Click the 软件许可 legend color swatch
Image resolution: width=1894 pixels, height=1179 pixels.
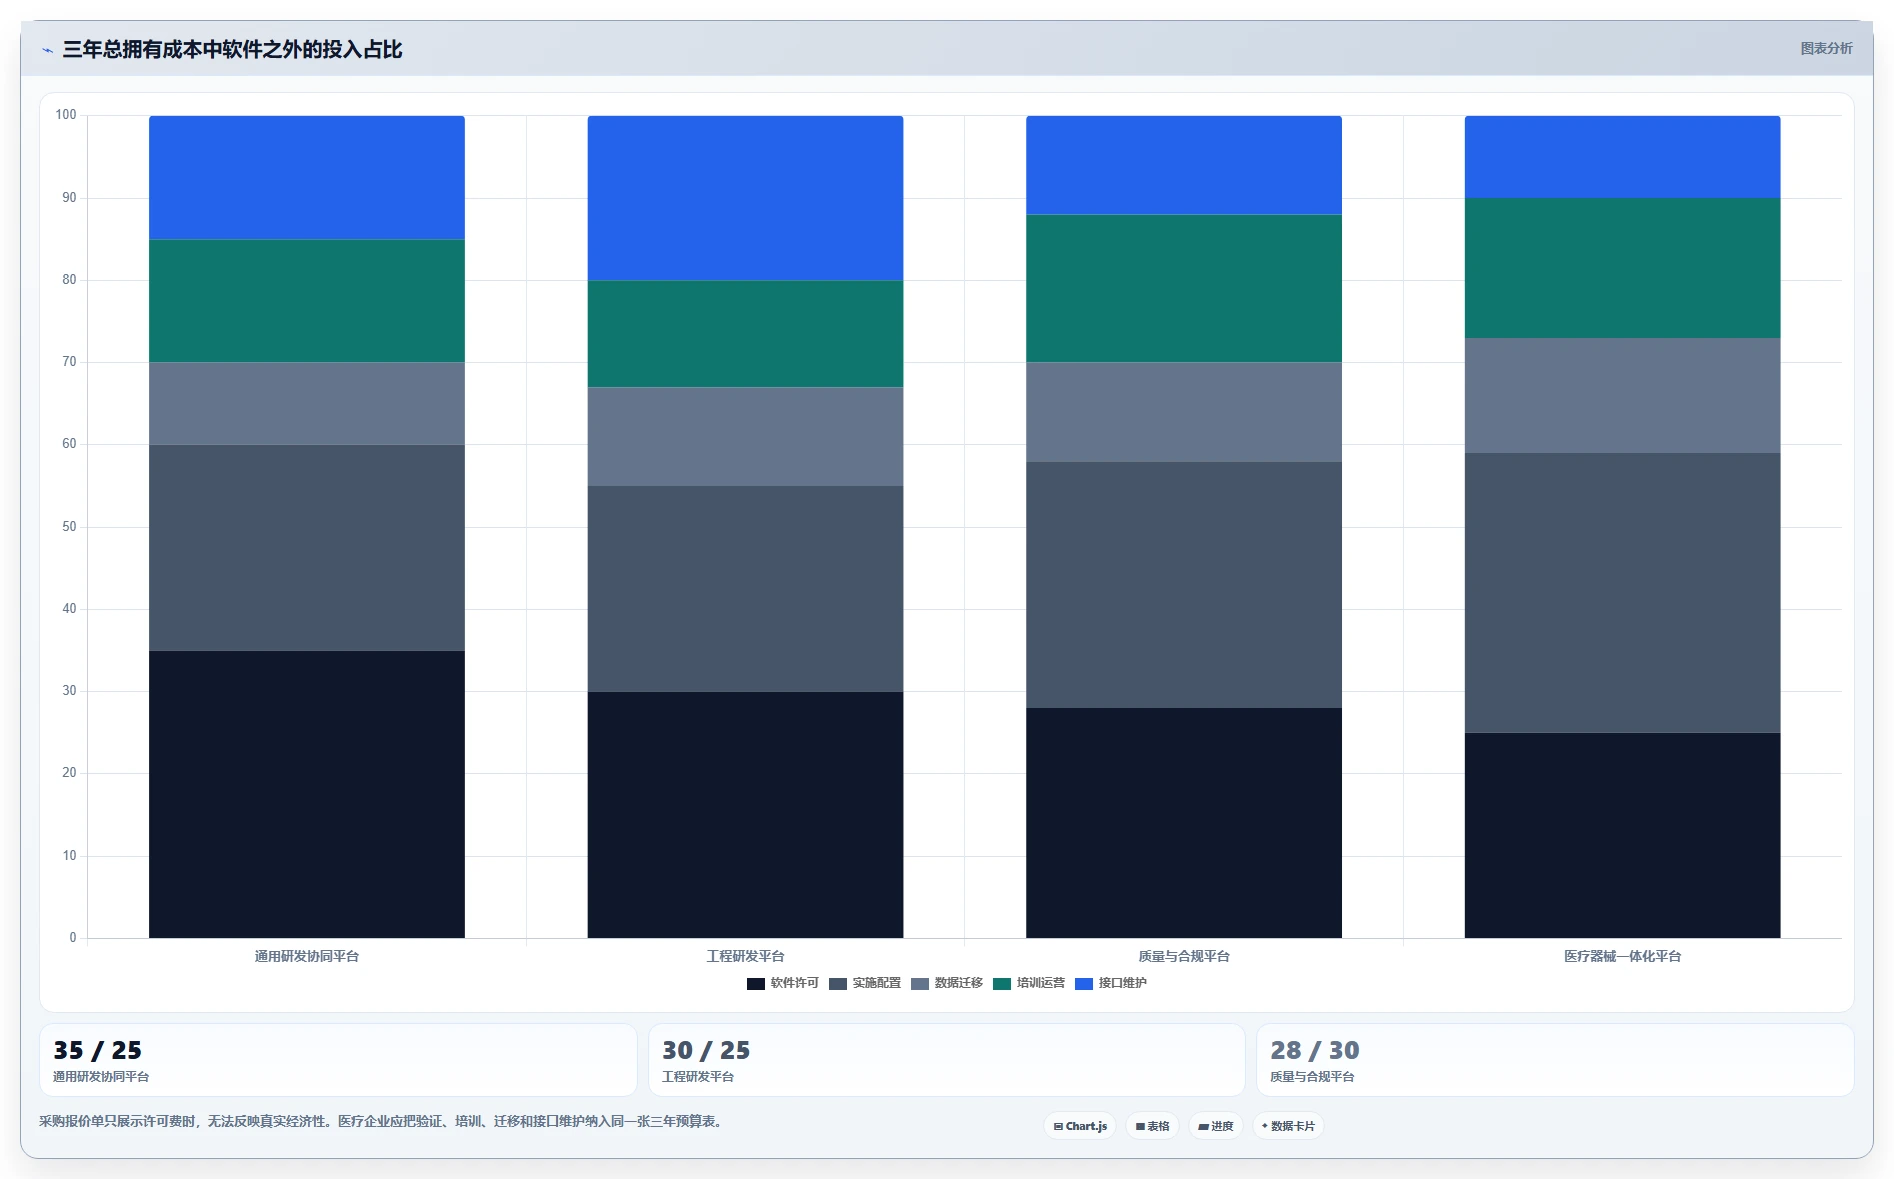756,983
